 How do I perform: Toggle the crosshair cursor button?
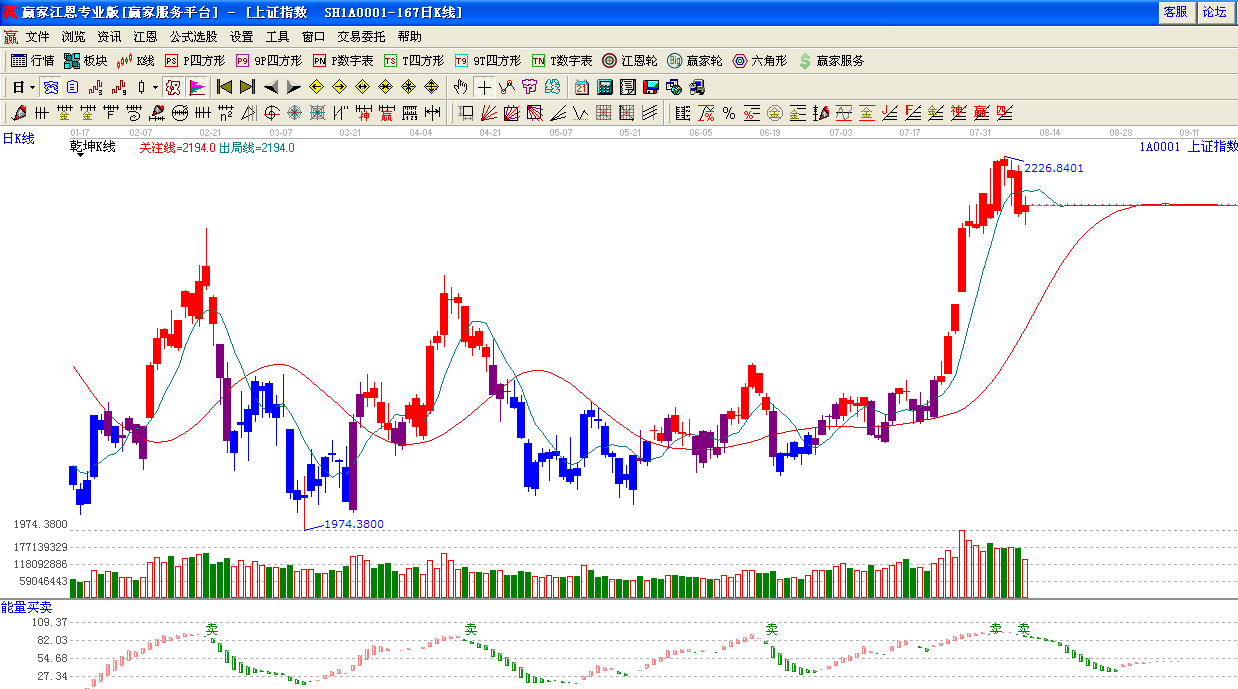tap(484, 87)
